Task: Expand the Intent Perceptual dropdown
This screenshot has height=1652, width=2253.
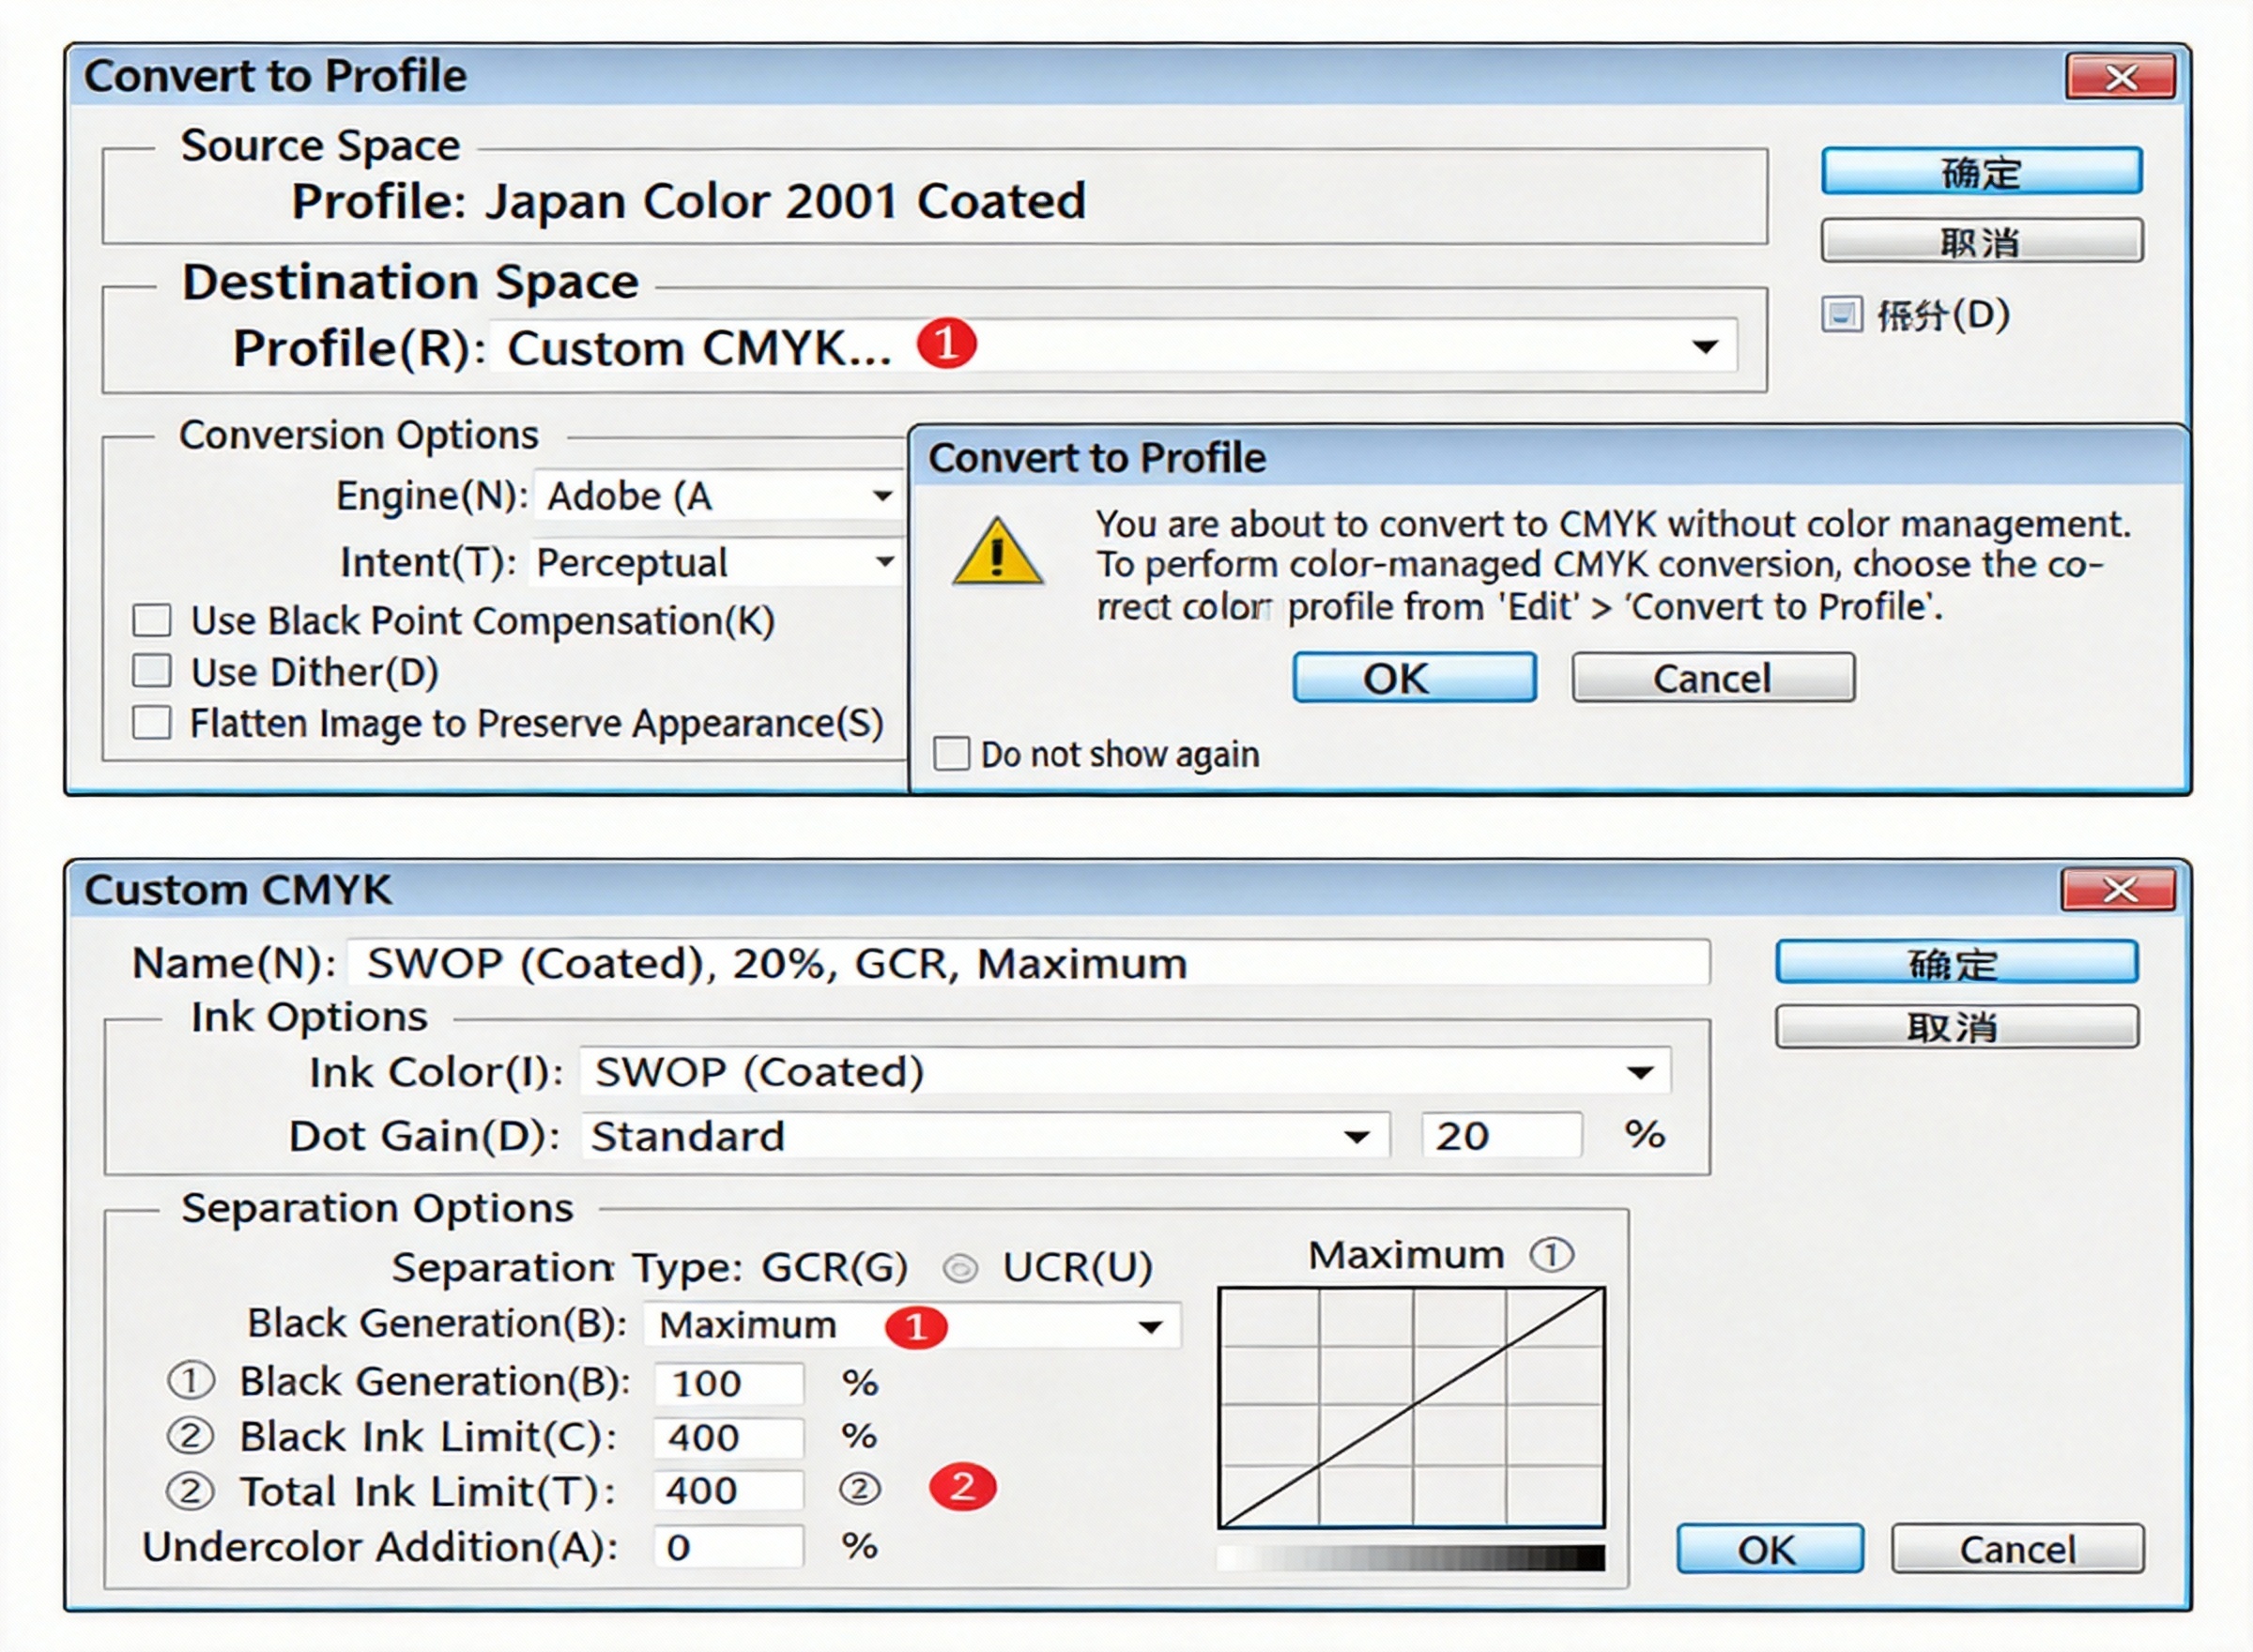Action: (883, 562)
